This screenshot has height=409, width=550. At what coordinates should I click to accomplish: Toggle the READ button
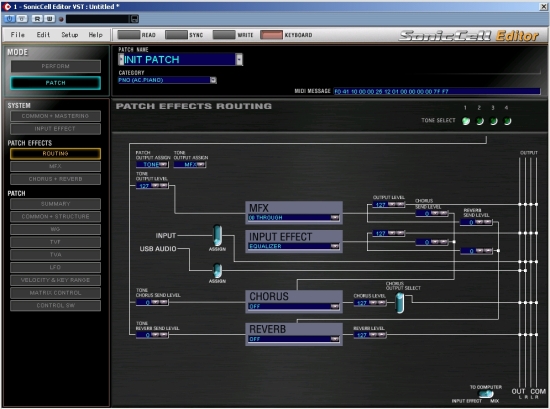point(129,35)
